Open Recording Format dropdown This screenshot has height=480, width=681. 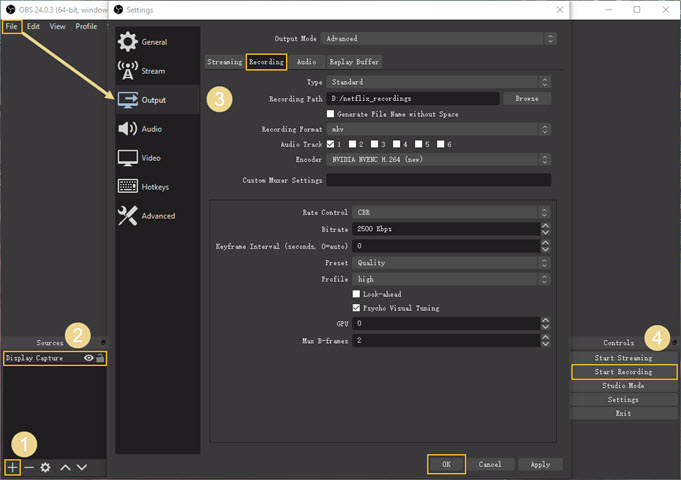439,129
